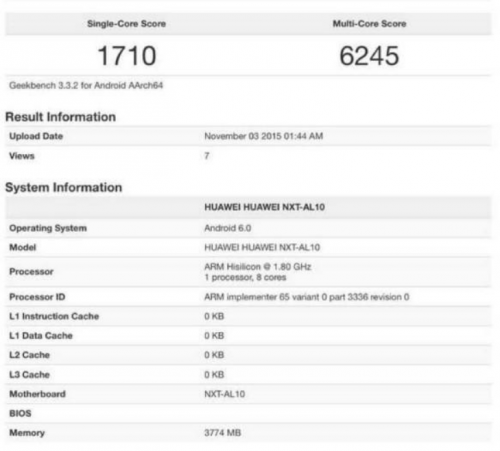Select the L1 Instruction Cache row
This screenshot has height=451, width=500.
(248, 316)
